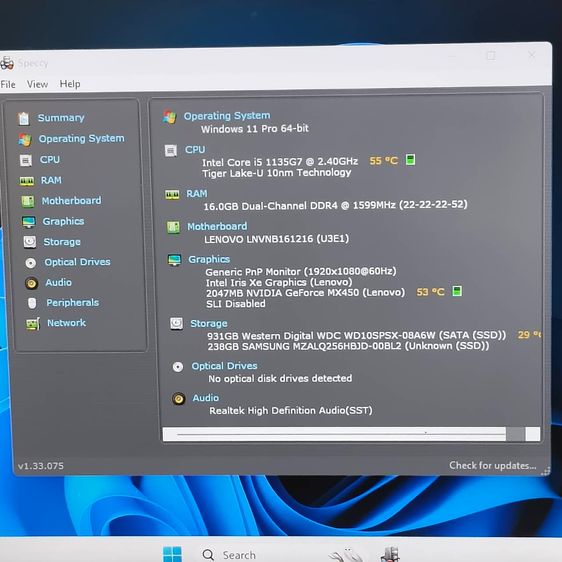Click the sidebar Network card icon

(x=33, y=324)
